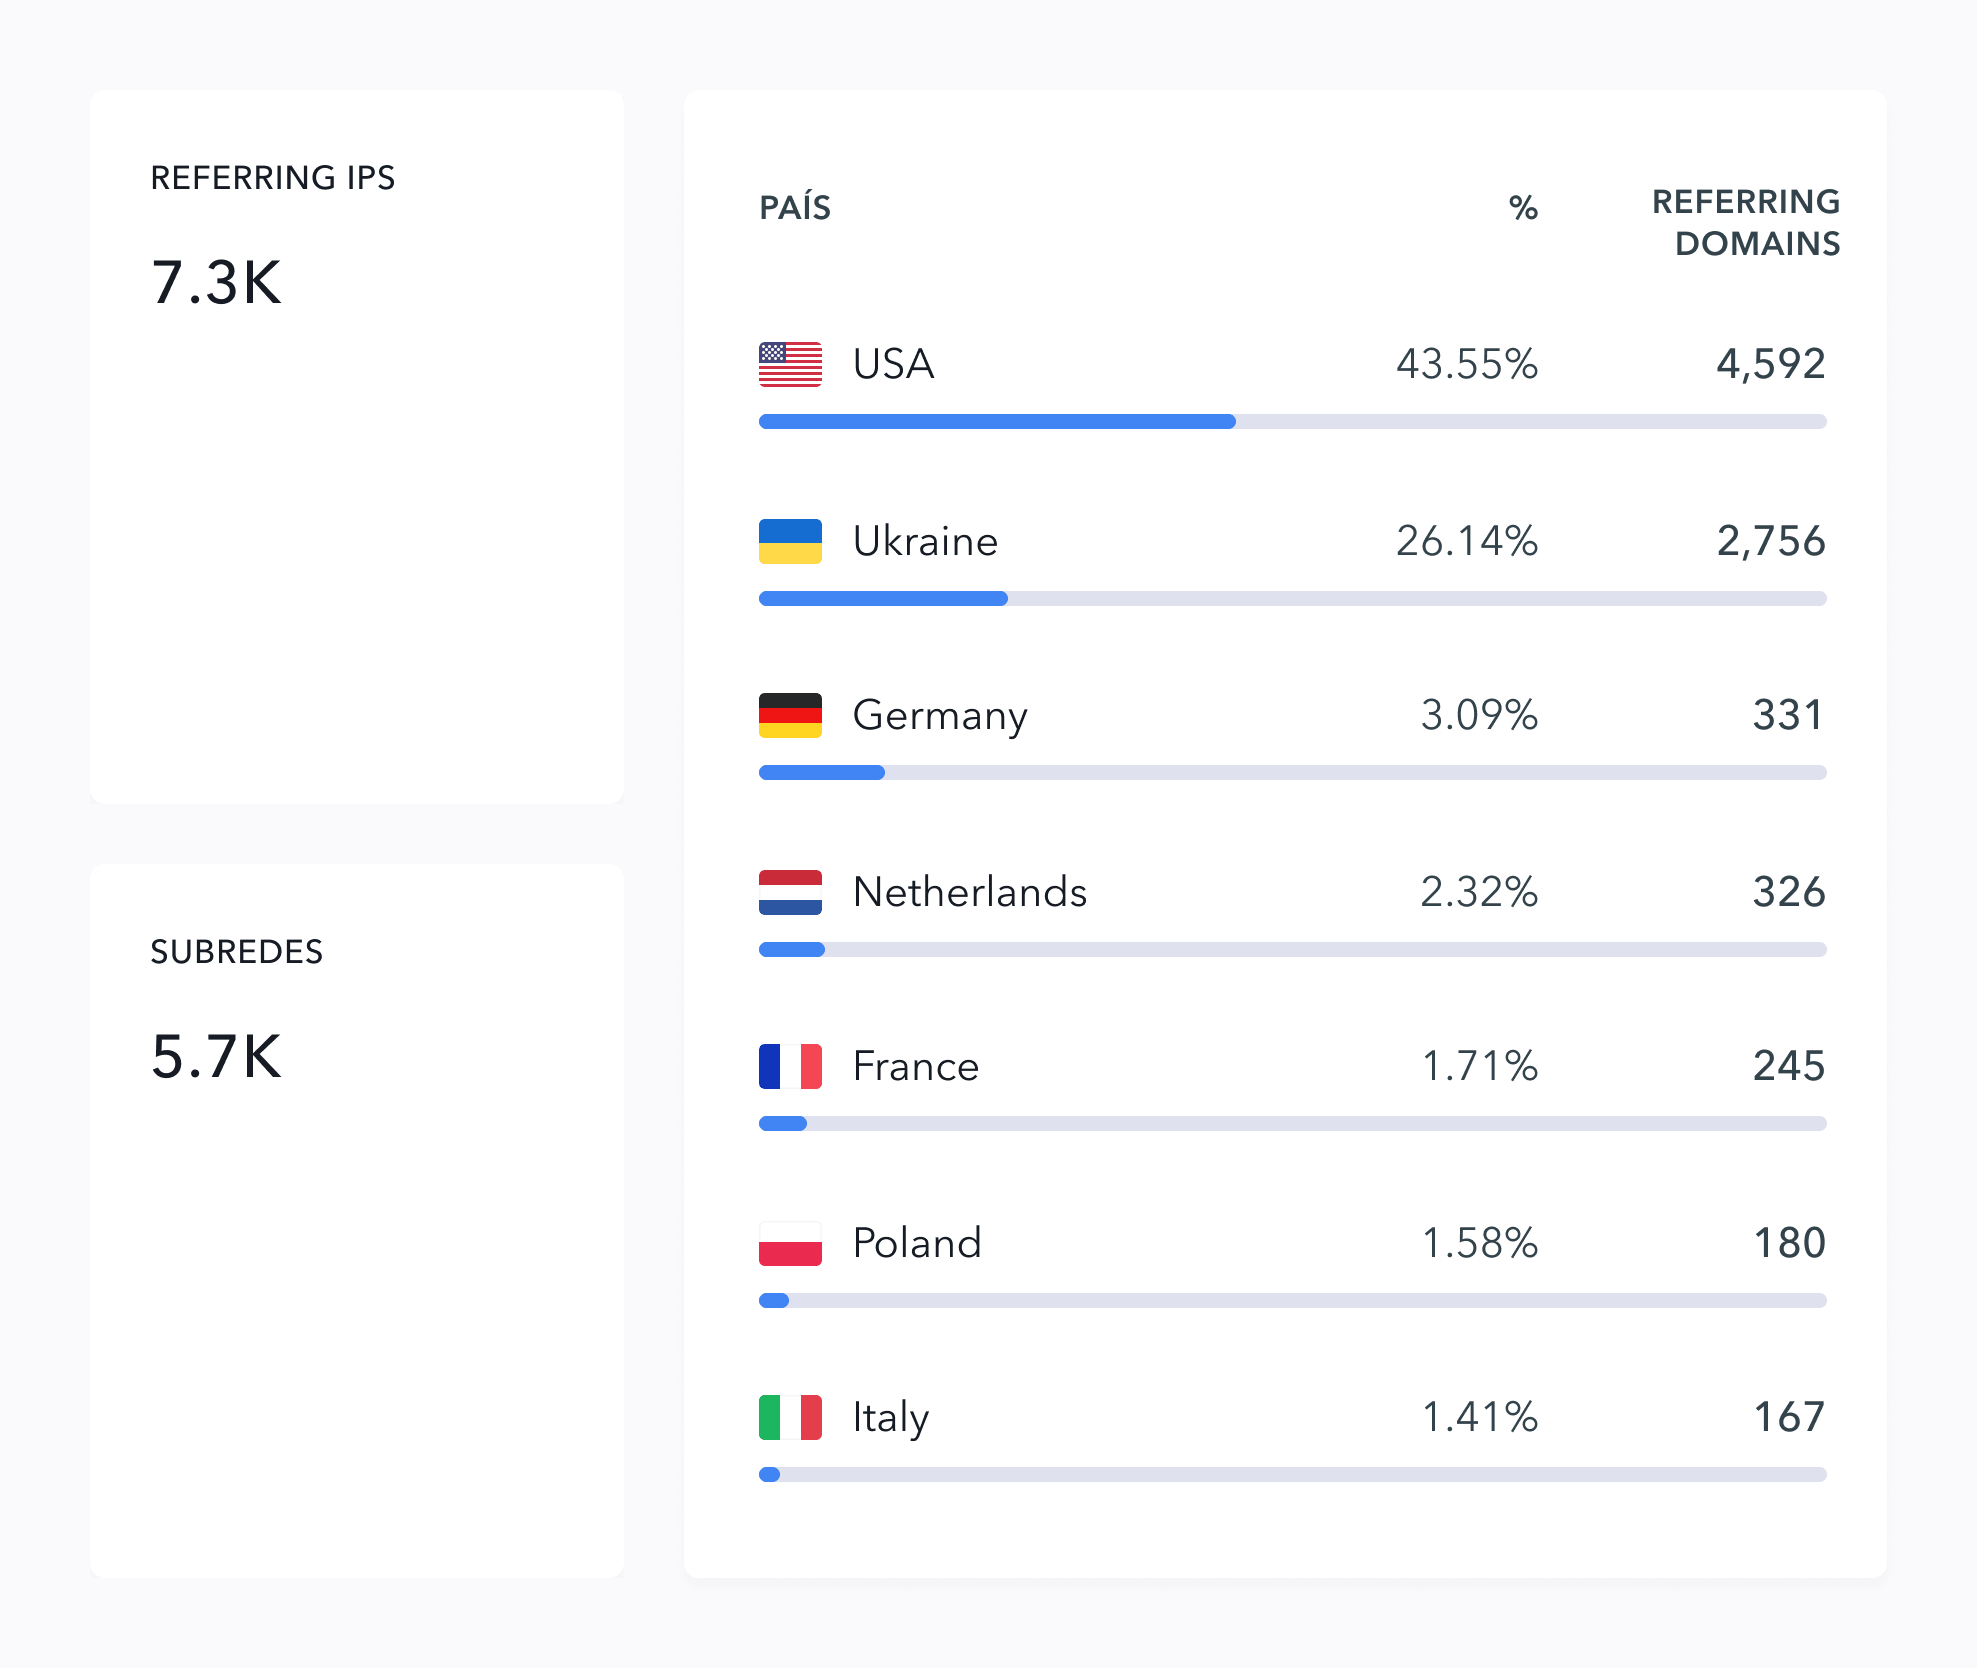Image resolution: width=1977 pixels, height=1668 pixels.
Task: Open Ukraine's 2,756 referring domains count
Action: tap(1770, 541)
